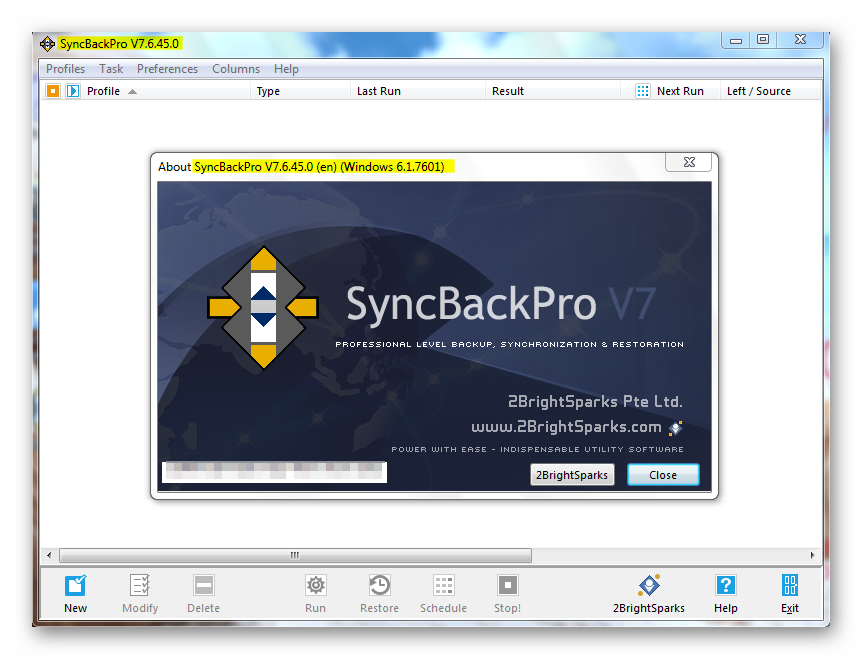The image size is (862, 659).
Task: Click the Restore clock icon
Action: [379, 585]
